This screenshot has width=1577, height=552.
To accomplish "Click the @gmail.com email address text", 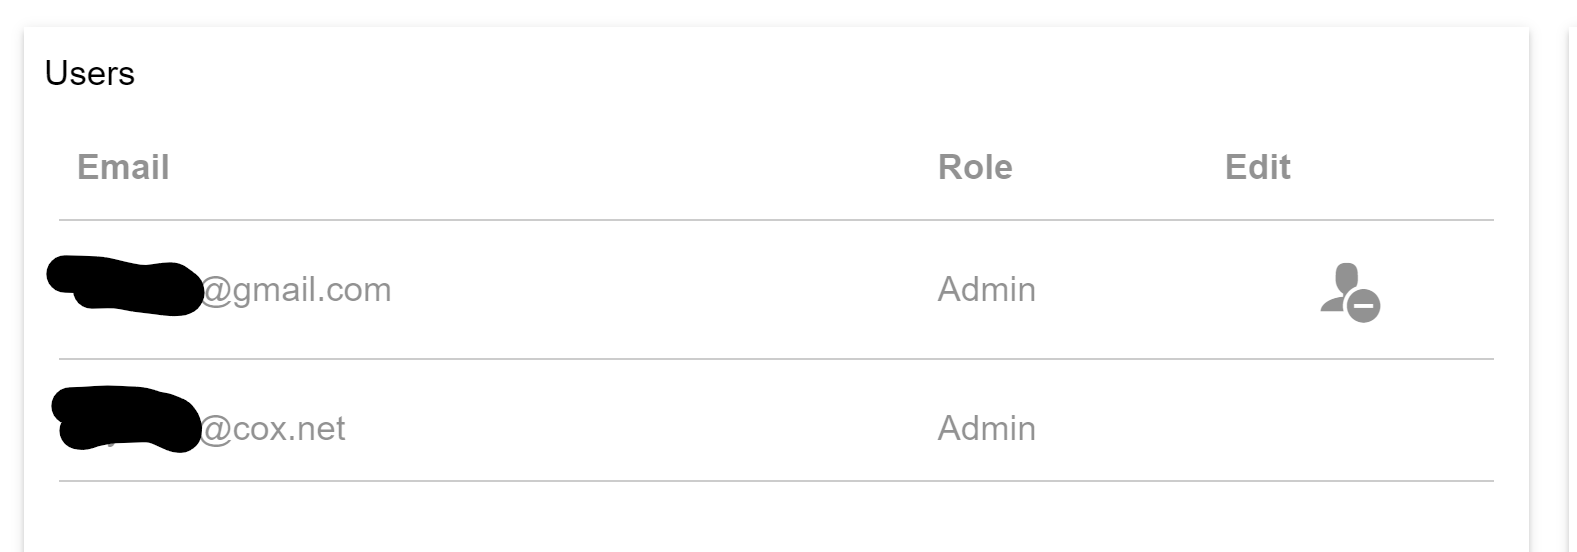I will (297, 290).
